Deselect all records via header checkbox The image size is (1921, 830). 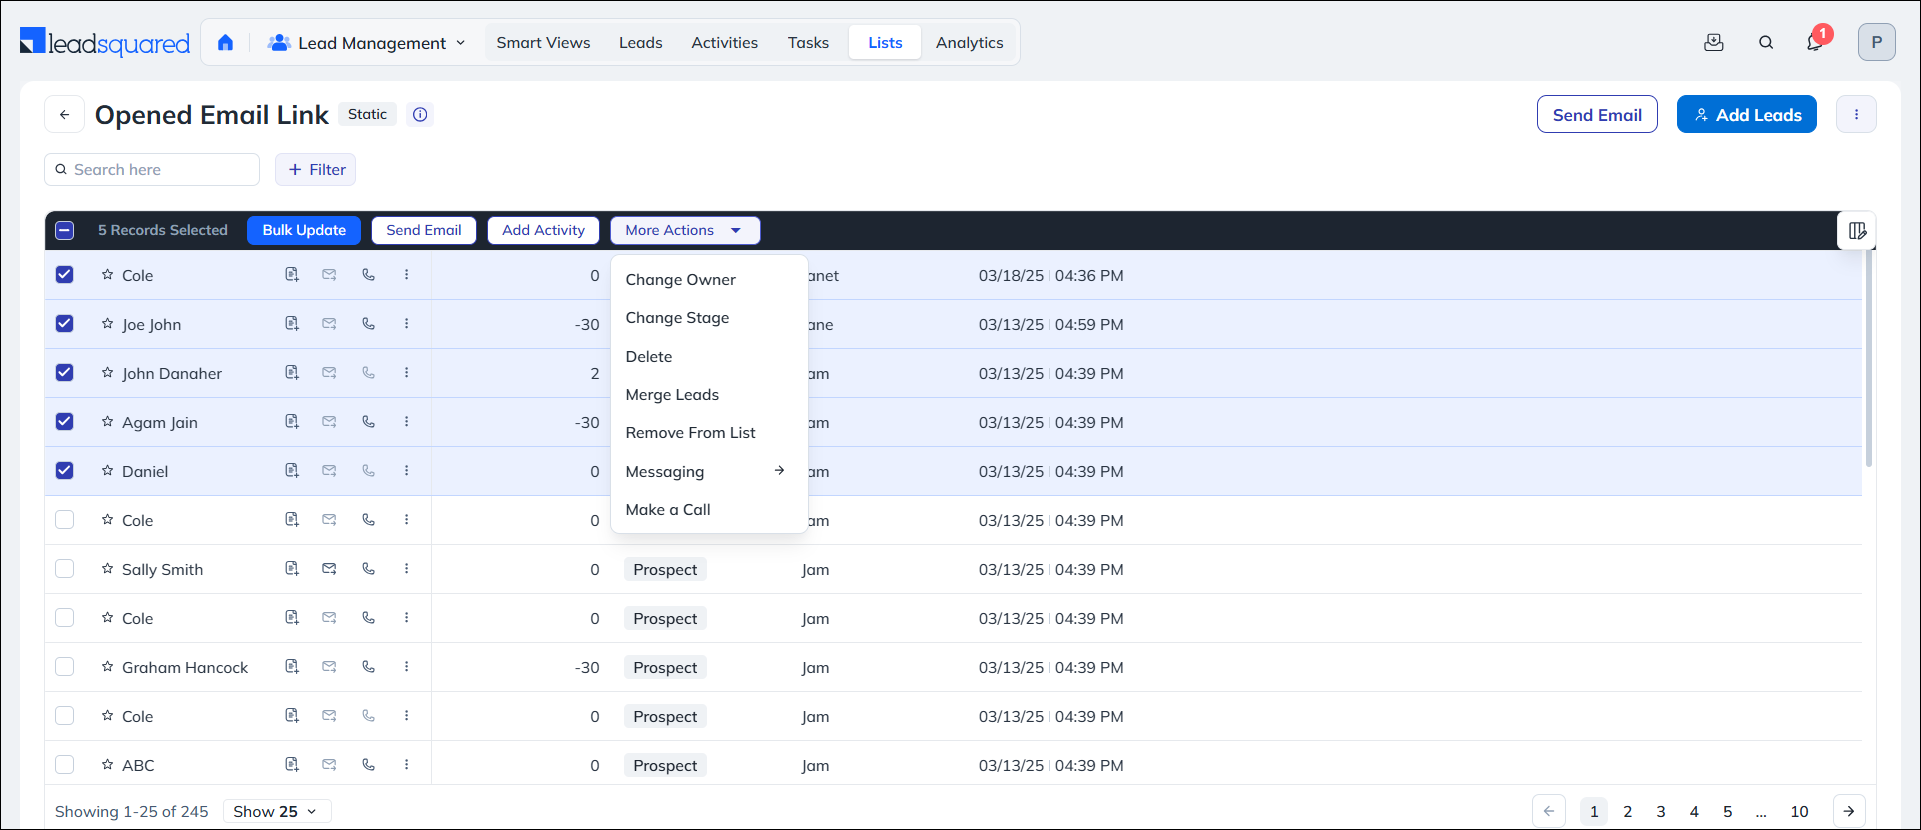[65, 231]
